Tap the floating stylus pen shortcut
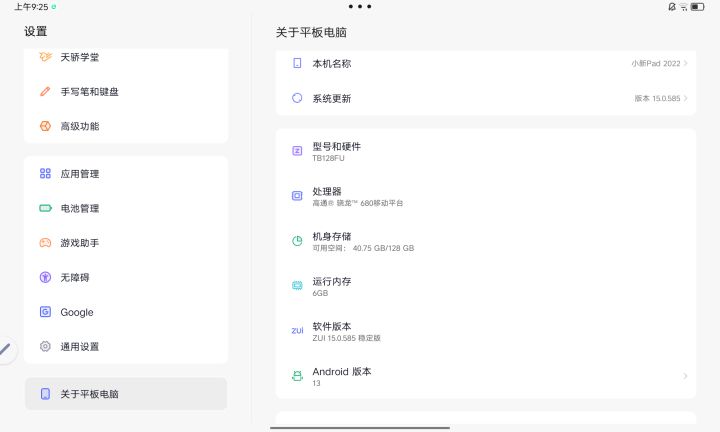Image resolution: width=720 pixels, height=432 pixels. 6,350
